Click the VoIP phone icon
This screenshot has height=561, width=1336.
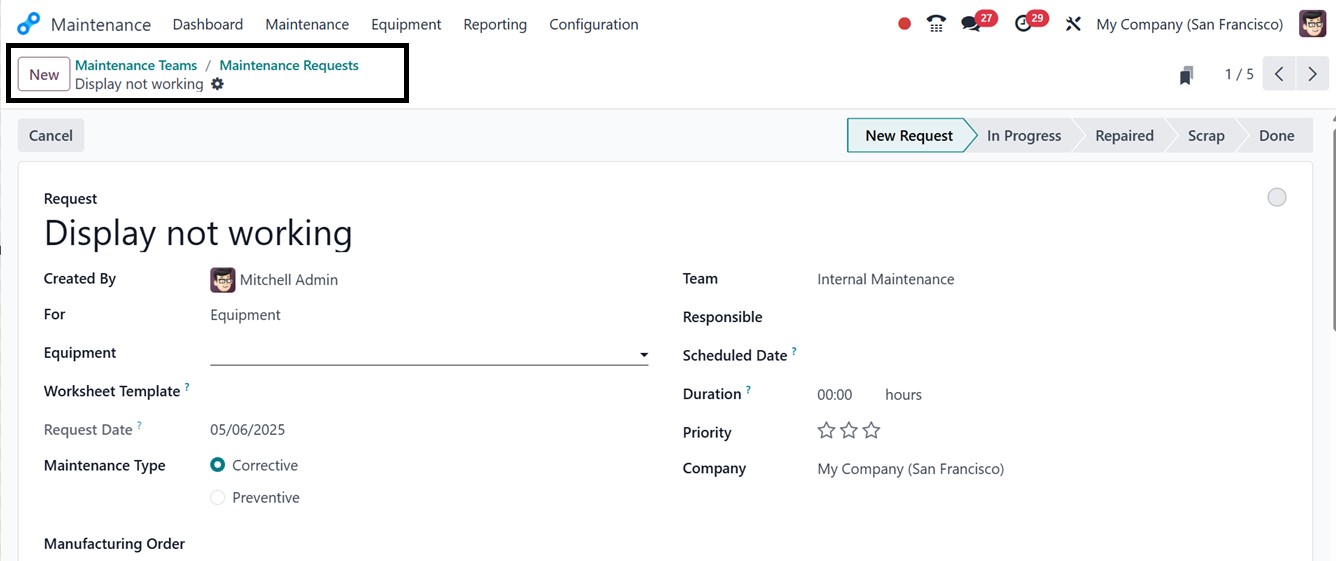tap(936, 24)
